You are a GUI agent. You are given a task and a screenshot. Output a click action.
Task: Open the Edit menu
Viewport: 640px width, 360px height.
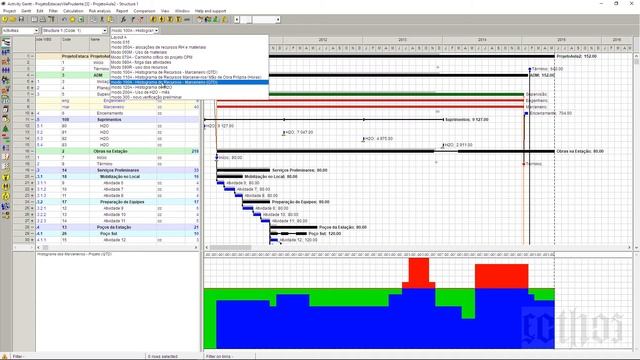click(x=40, y=11)
